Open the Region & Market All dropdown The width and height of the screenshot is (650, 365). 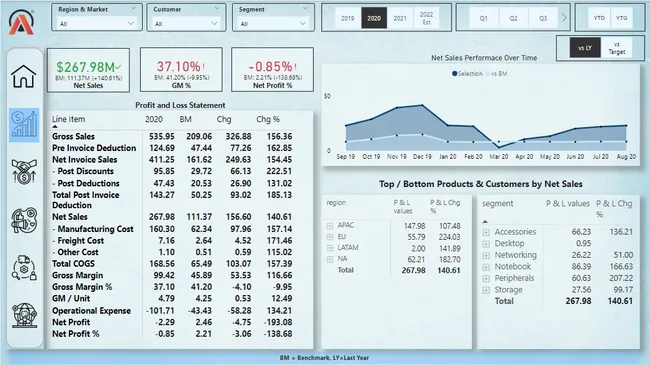coord(97,24)
